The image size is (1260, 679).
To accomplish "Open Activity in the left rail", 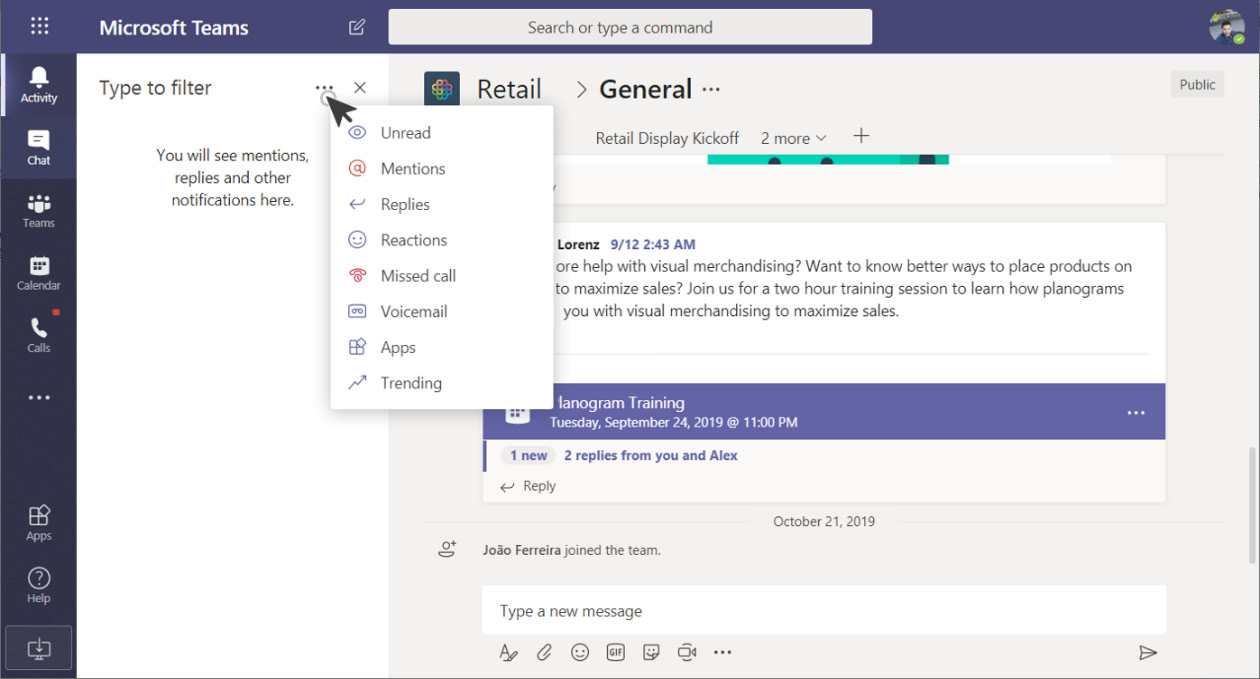I will [39, 85].
